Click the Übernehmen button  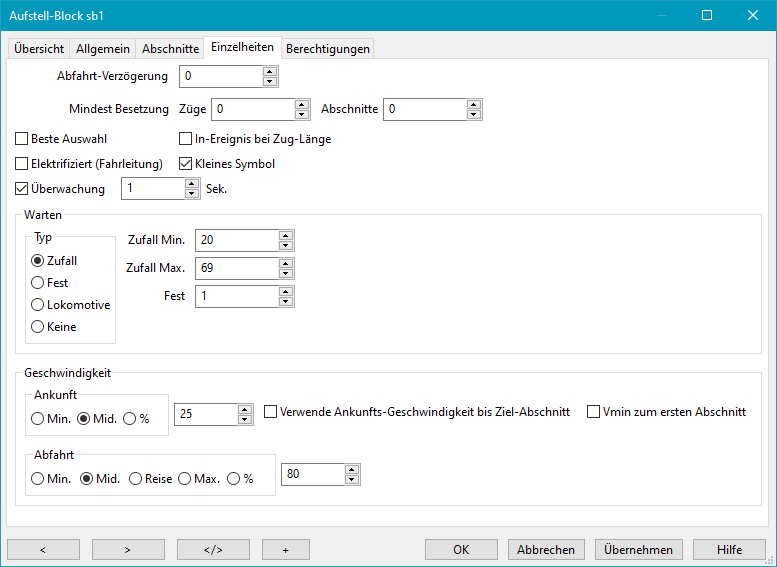[x=640, y=550]
